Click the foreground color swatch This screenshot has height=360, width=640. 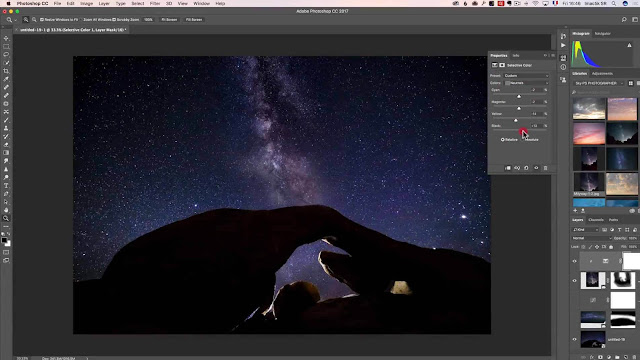pos(4,240)
